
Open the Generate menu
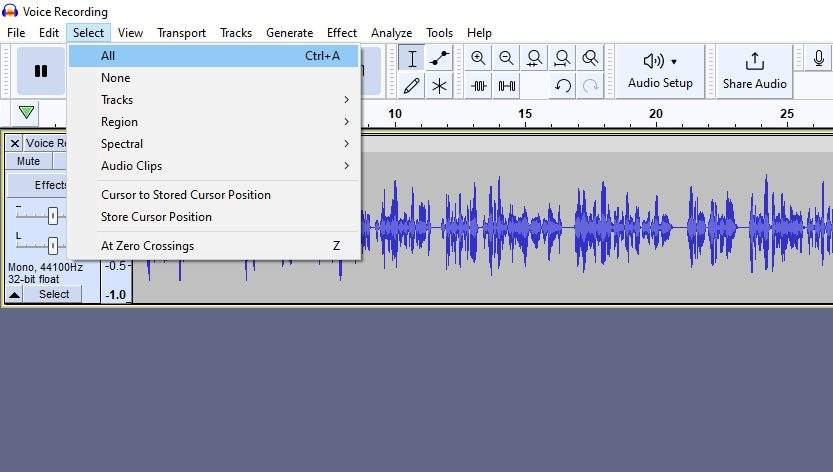[x=290, y=33]
